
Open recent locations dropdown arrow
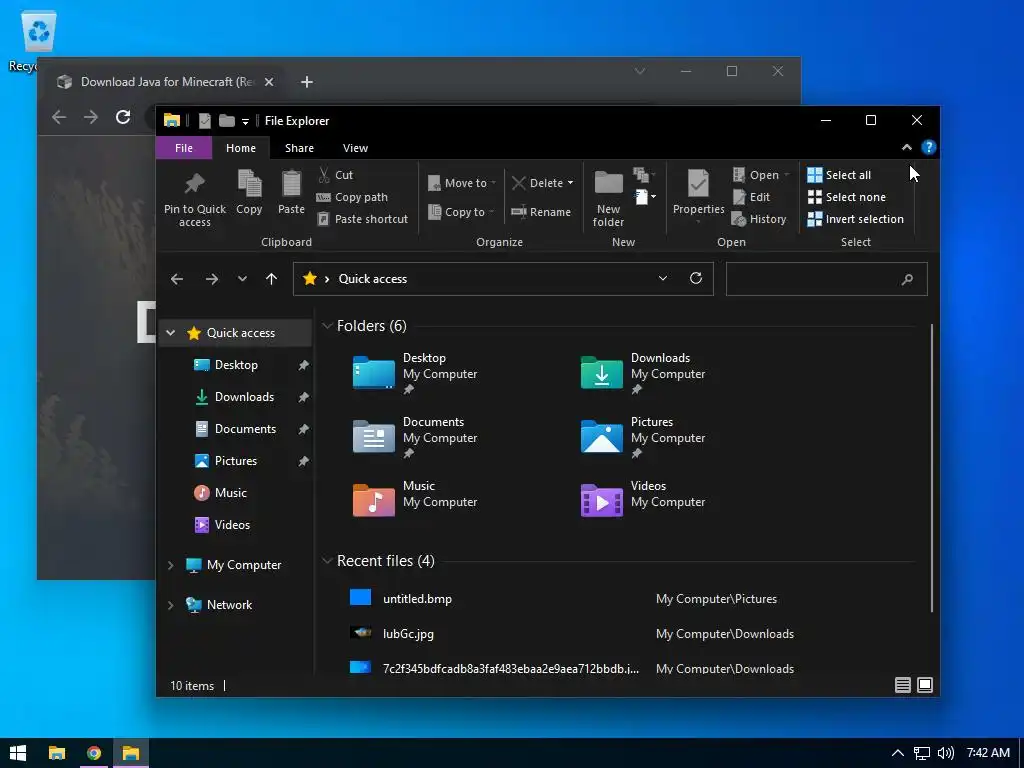tap(242, 280)
